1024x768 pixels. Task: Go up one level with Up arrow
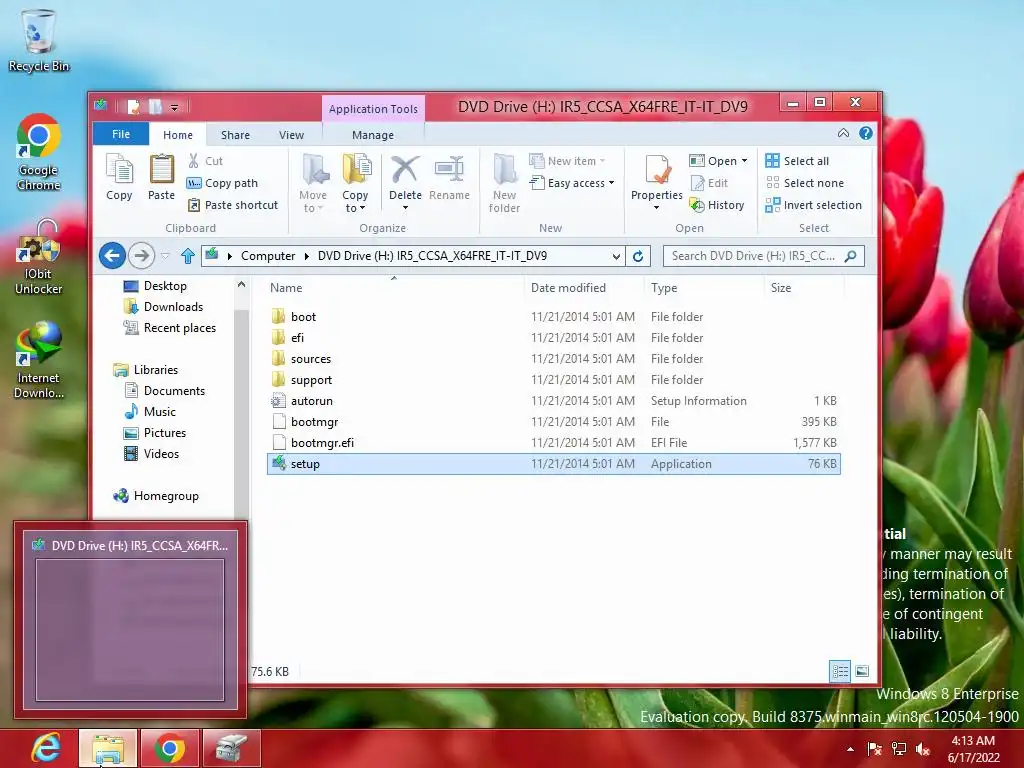[x=188, y=256]
